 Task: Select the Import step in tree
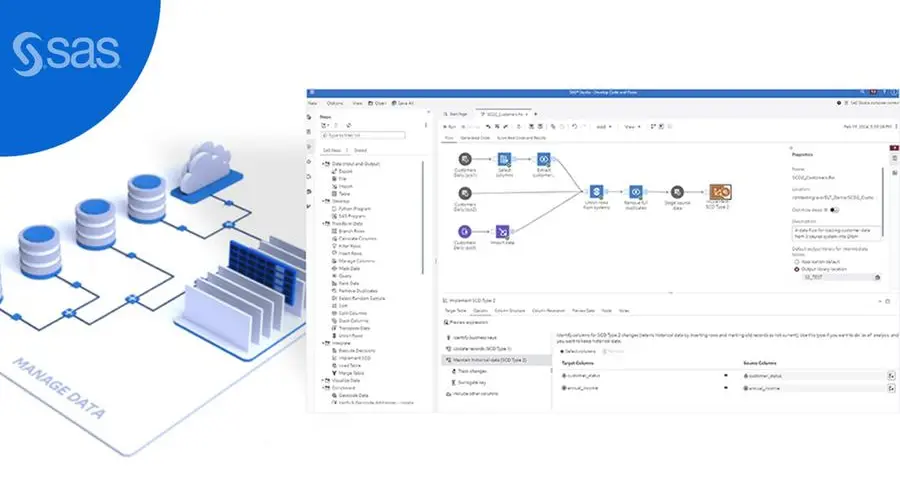pyautogui.click(x=342, y=186)
